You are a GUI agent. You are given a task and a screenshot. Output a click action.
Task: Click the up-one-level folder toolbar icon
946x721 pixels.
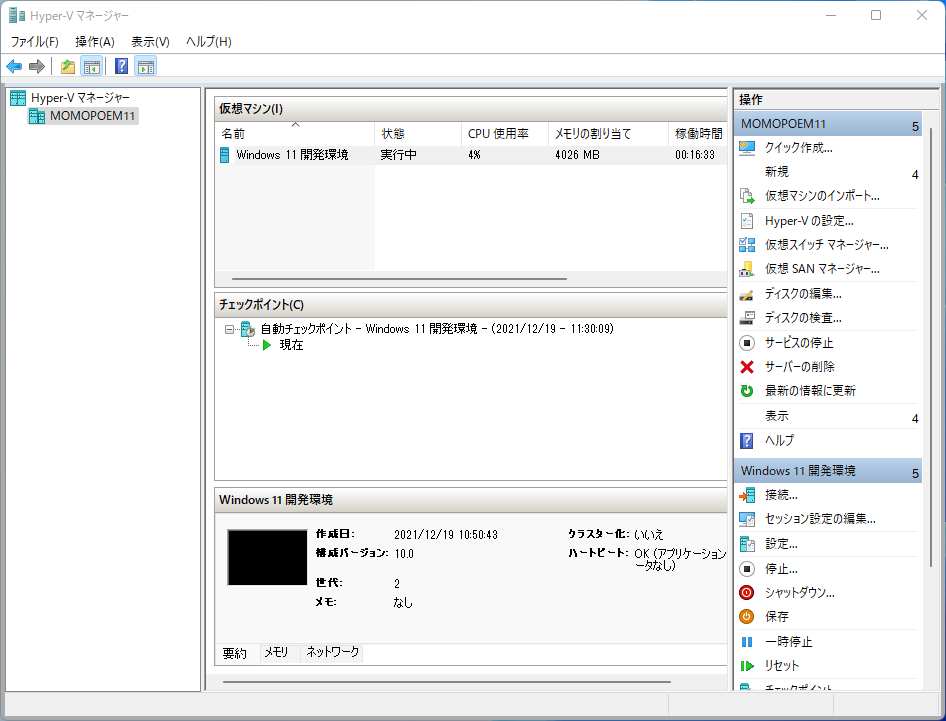[68, 66]
